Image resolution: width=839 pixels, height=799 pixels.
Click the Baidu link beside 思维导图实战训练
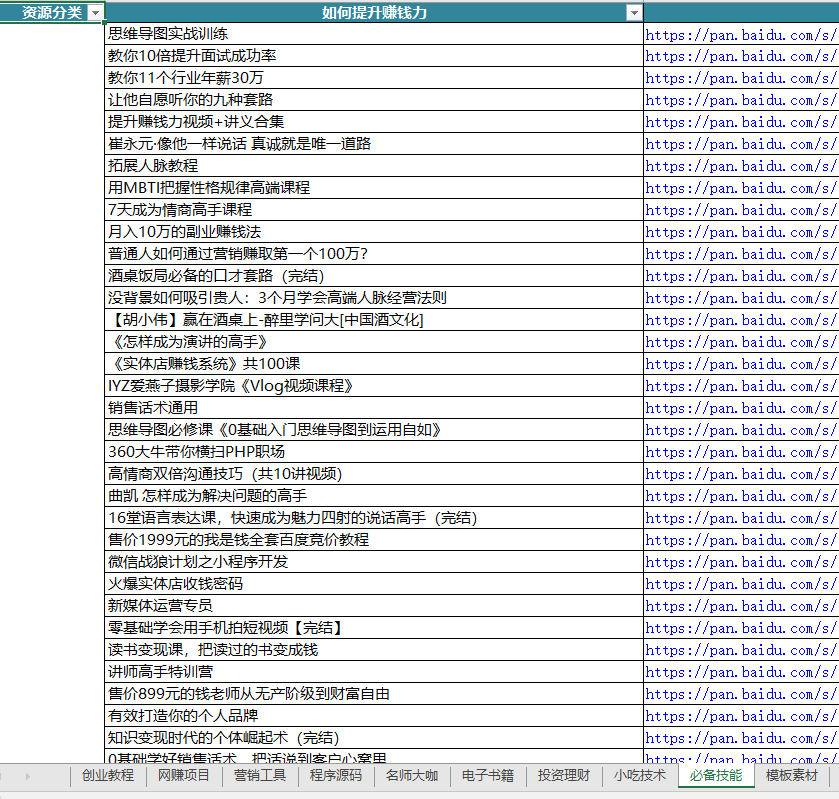740,34
